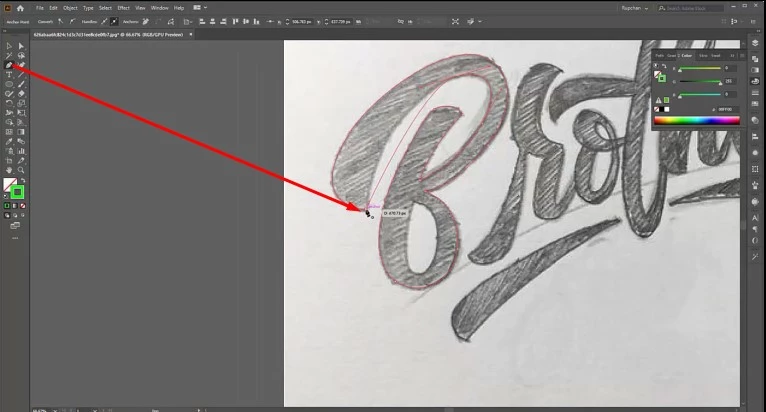Select the Scale tool
The height and width of the screenshot is (412, 766).
[21, 103]
